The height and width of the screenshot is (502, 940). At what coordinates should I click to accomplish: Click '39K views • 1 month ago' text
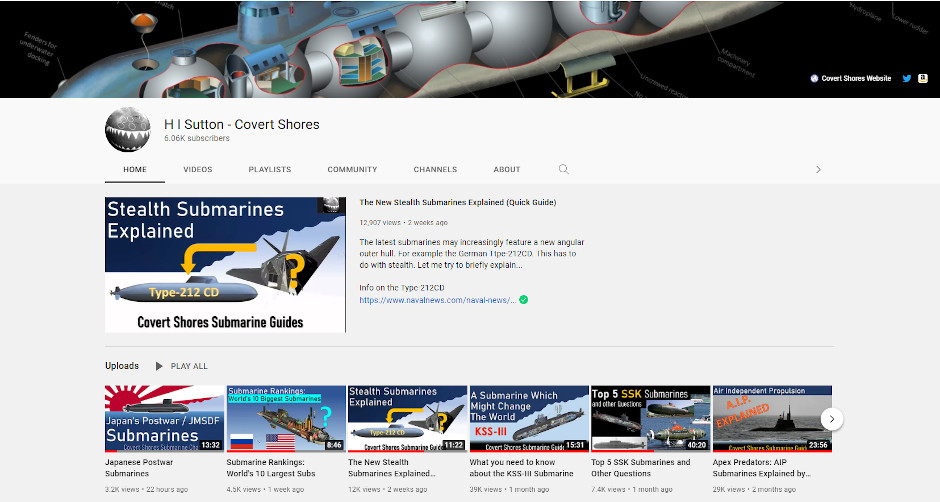coord(509,489)
